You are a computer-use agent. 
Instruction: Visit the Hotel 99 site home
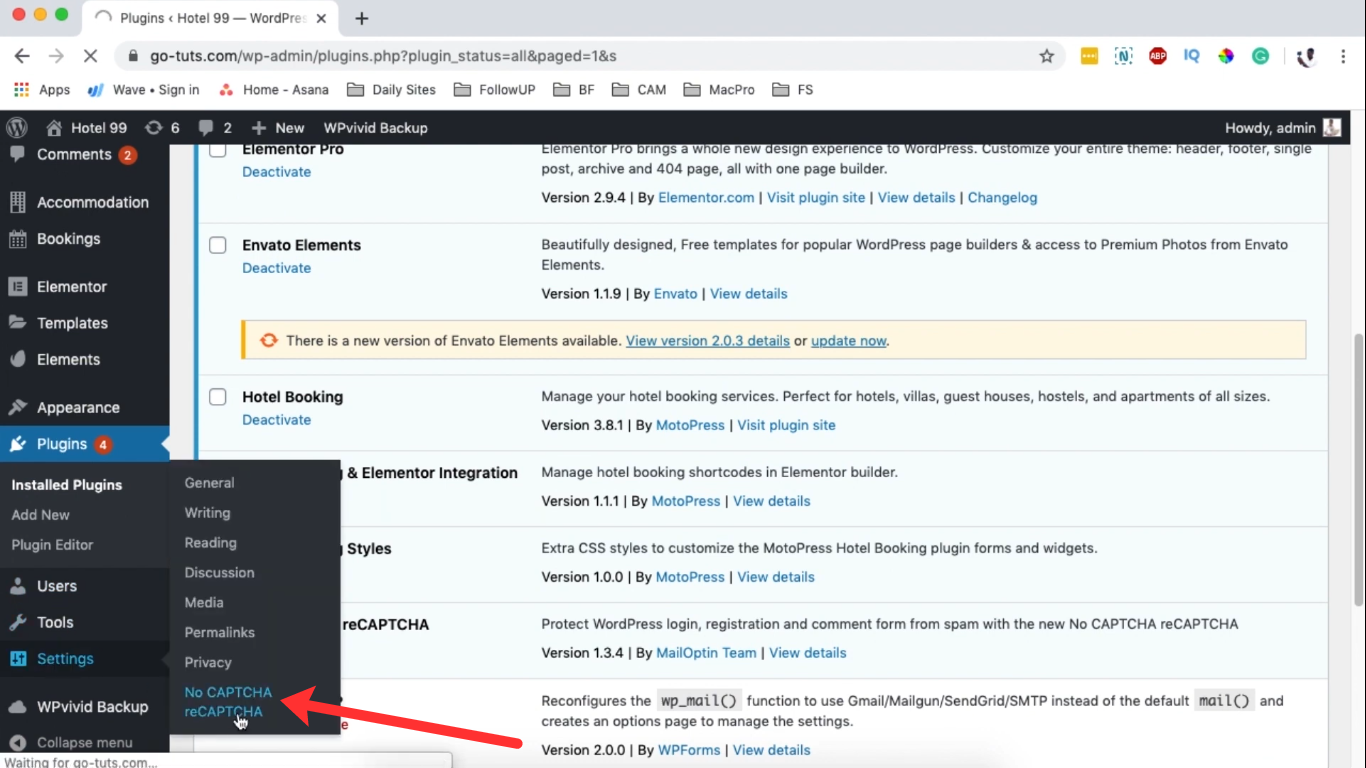pyautogui.click(x=87, y=127)
